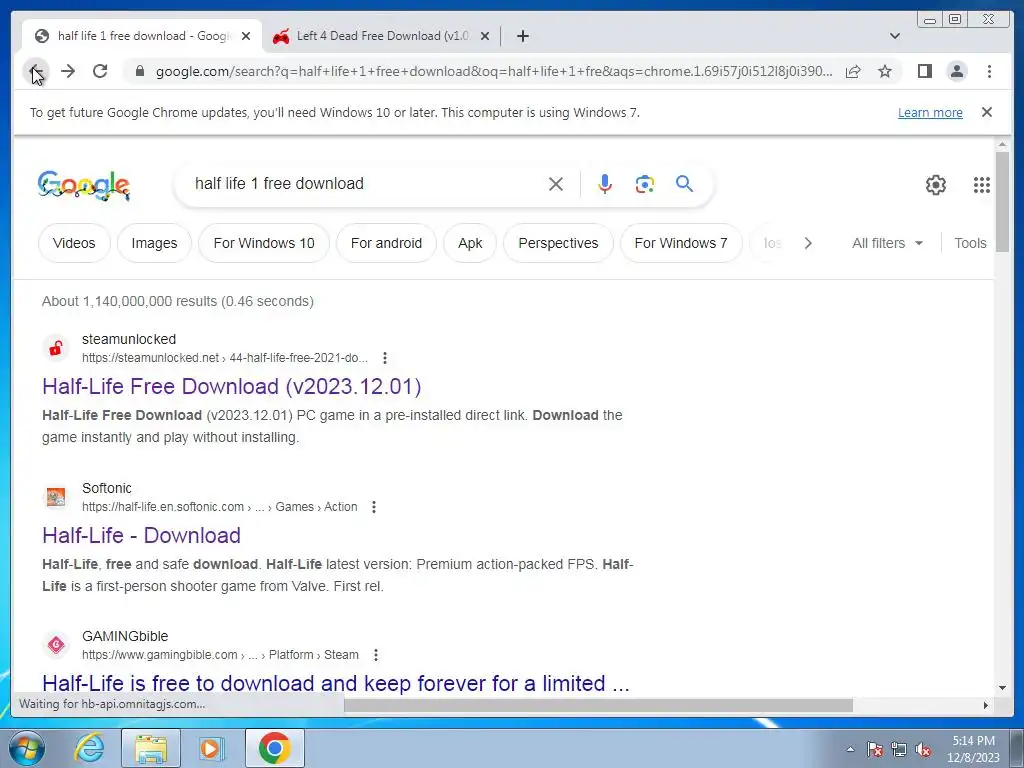Open the Chrome profile avatar
This screenshot has width=1024, height=768.
957,71
